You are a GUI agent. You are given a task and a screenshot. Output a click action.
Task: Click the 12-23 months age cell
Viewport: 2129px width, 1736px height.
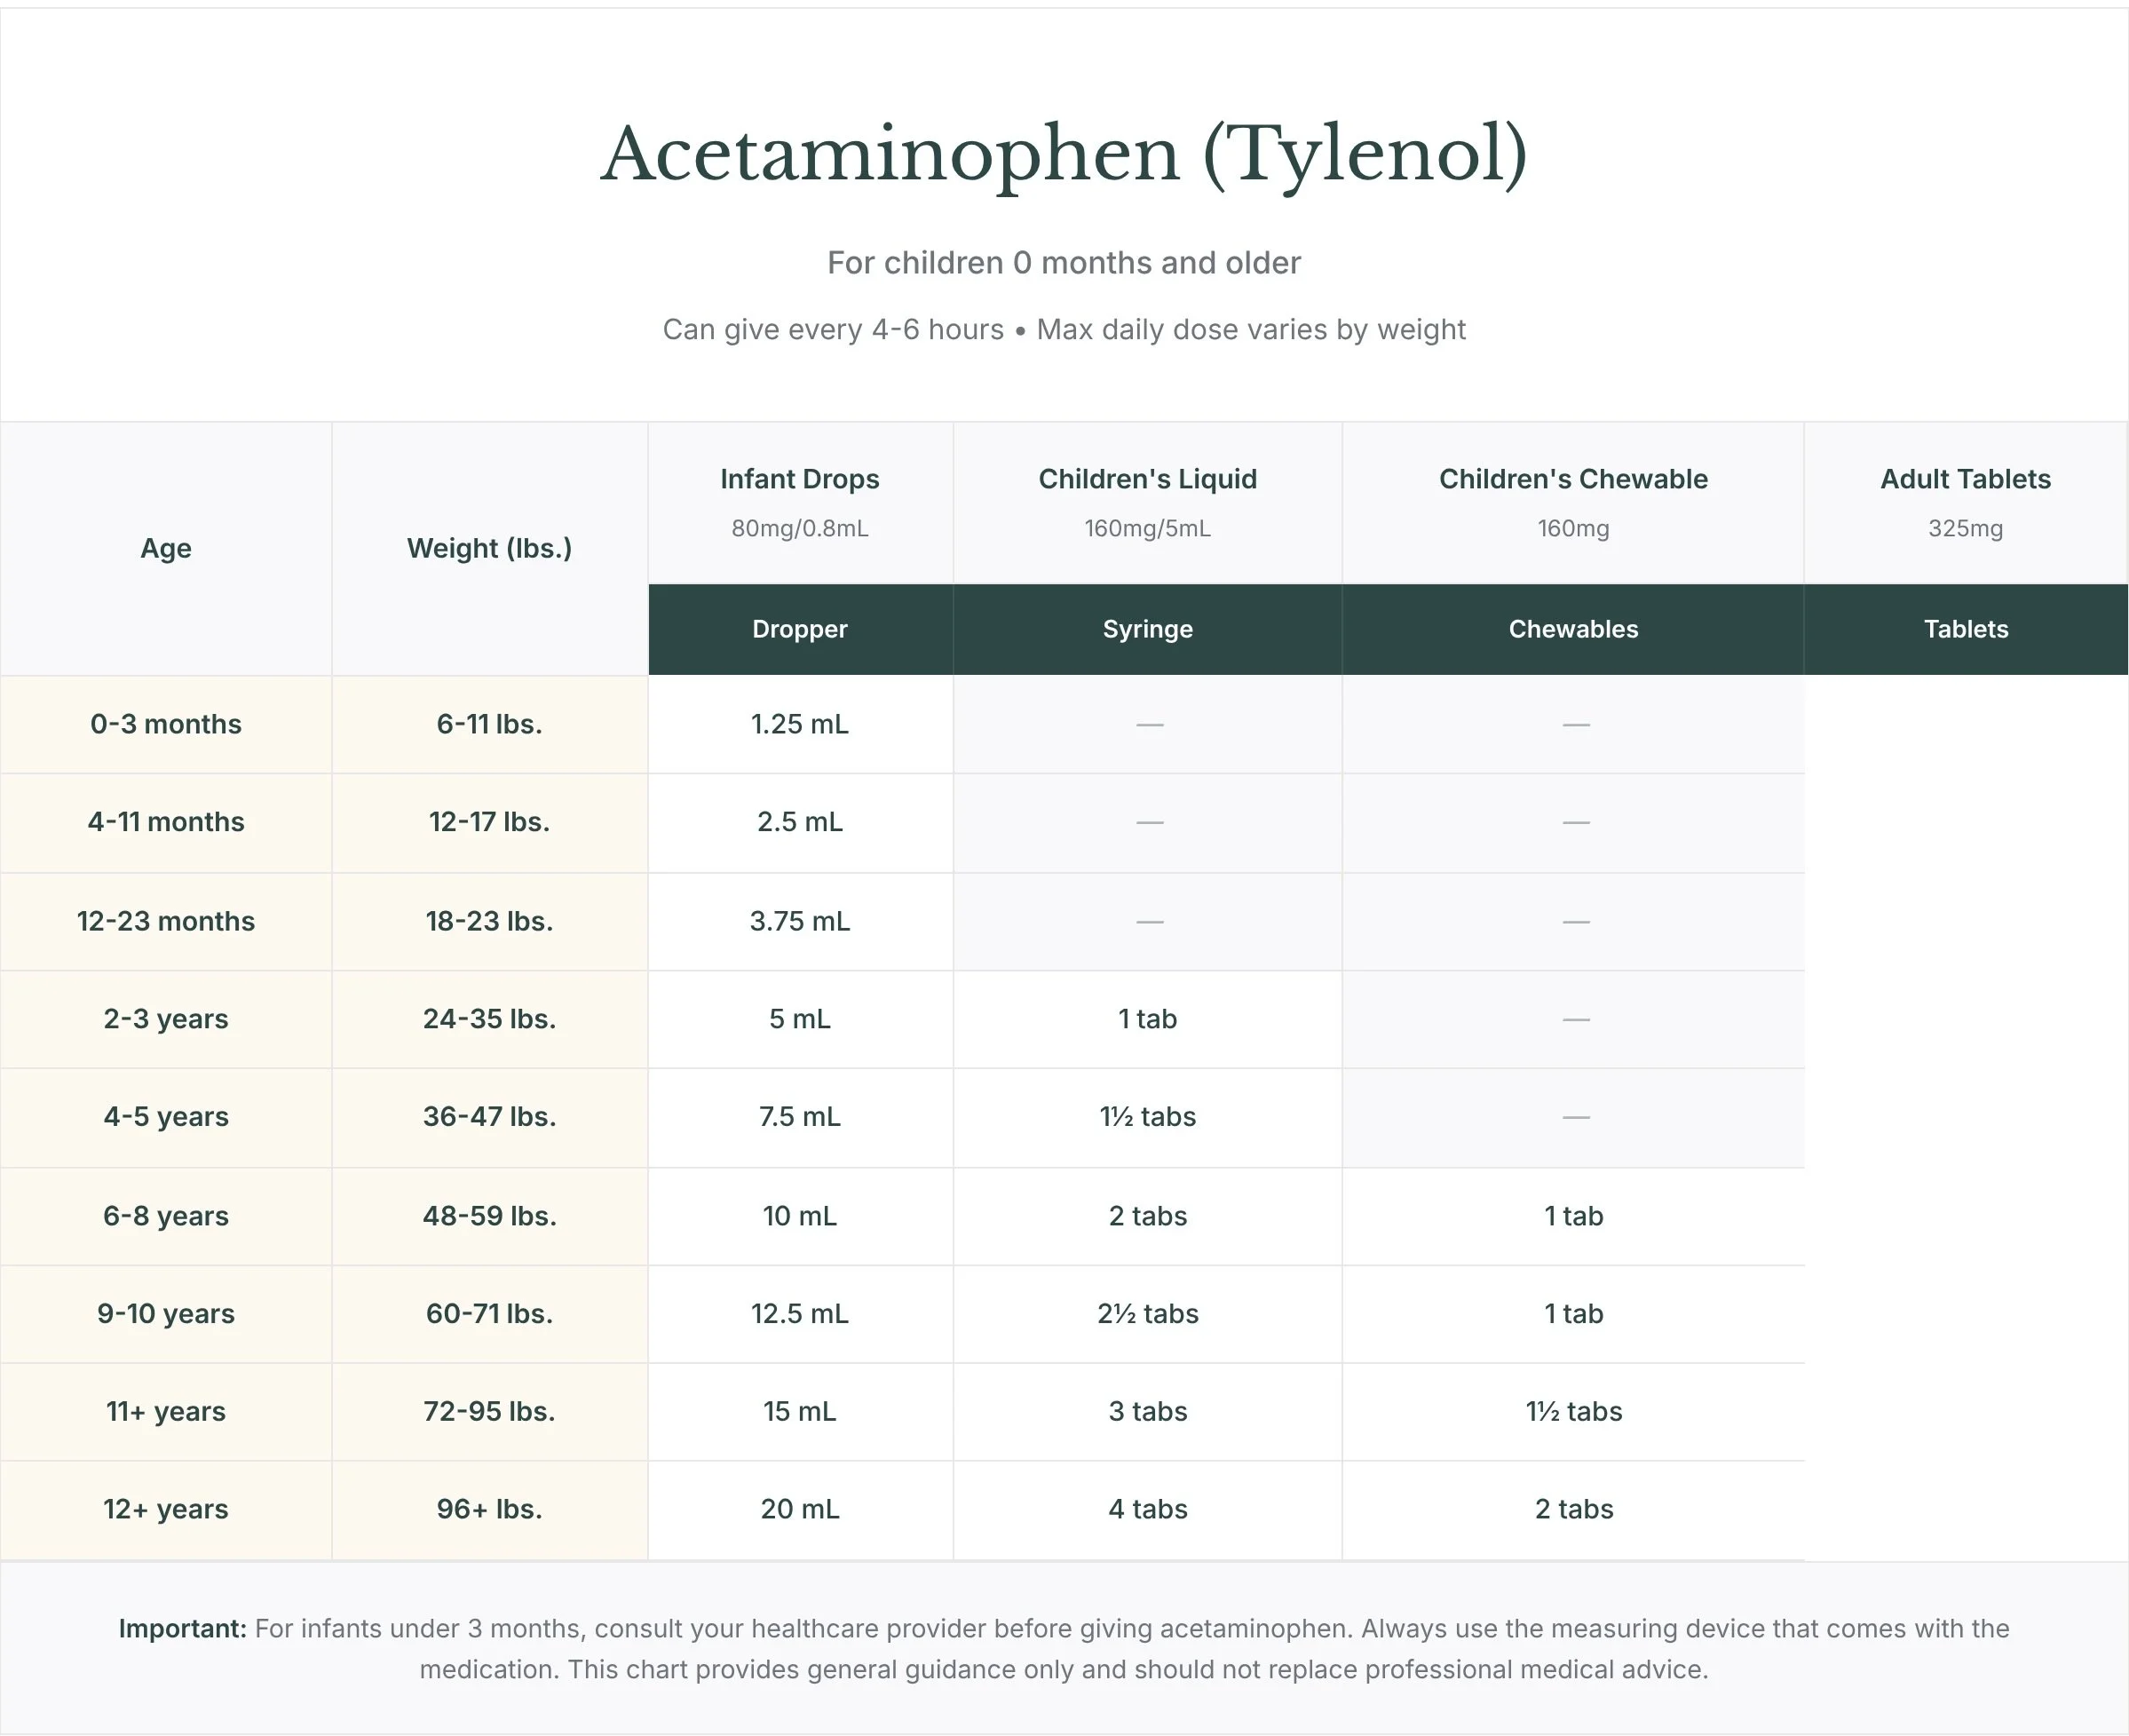[165, 921]
